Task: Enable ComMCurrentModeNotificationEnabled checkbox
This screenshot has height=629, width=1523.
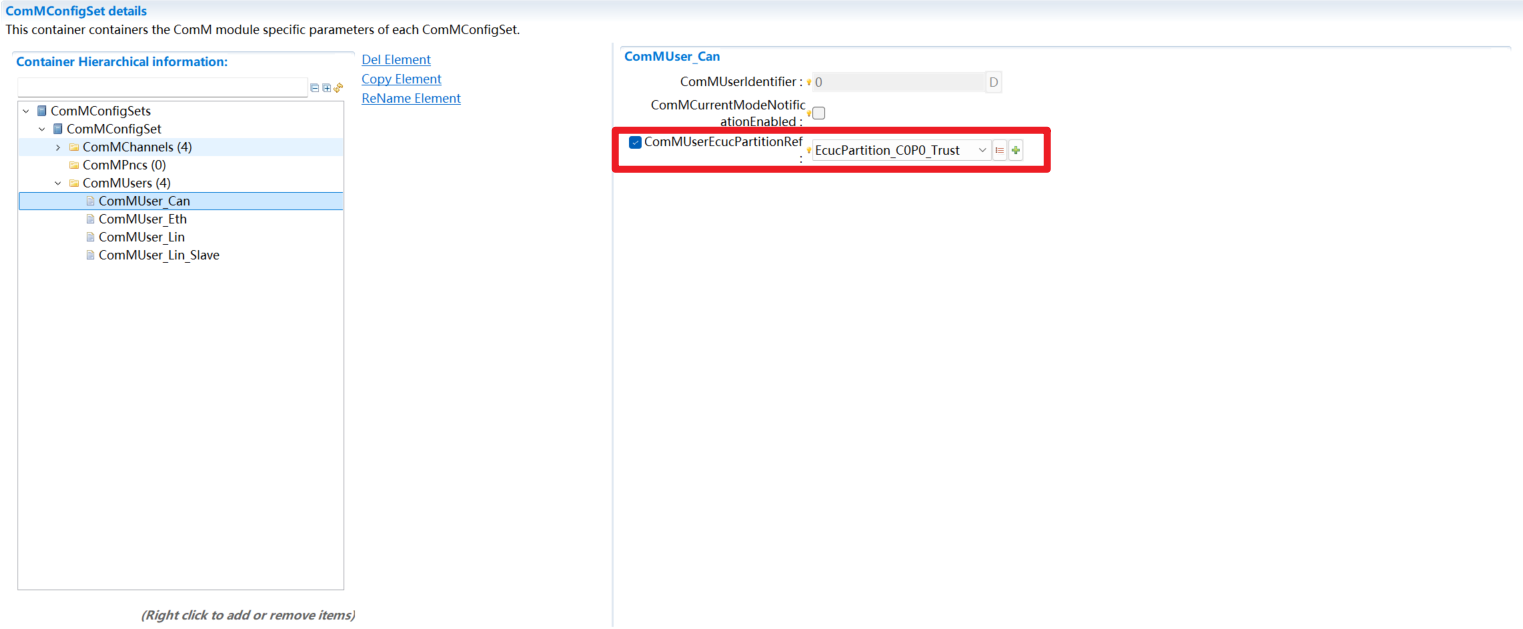Action: [818, 113]
